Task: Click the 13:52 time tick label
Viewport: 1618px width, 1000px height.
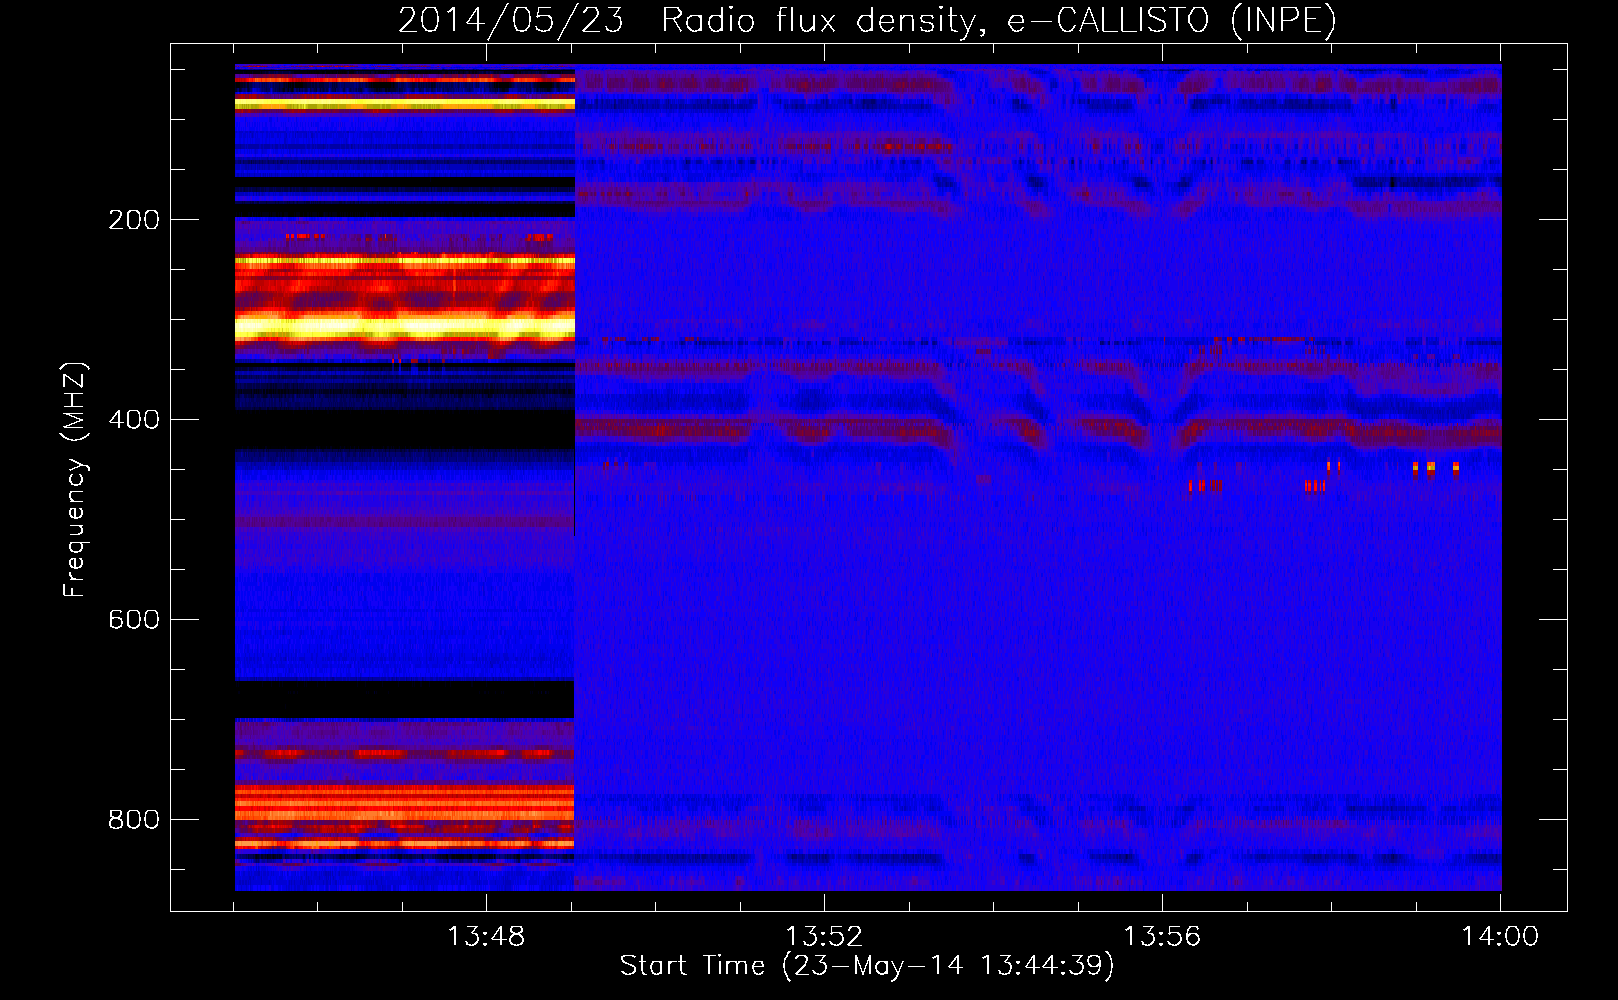Action: point(824,937)
